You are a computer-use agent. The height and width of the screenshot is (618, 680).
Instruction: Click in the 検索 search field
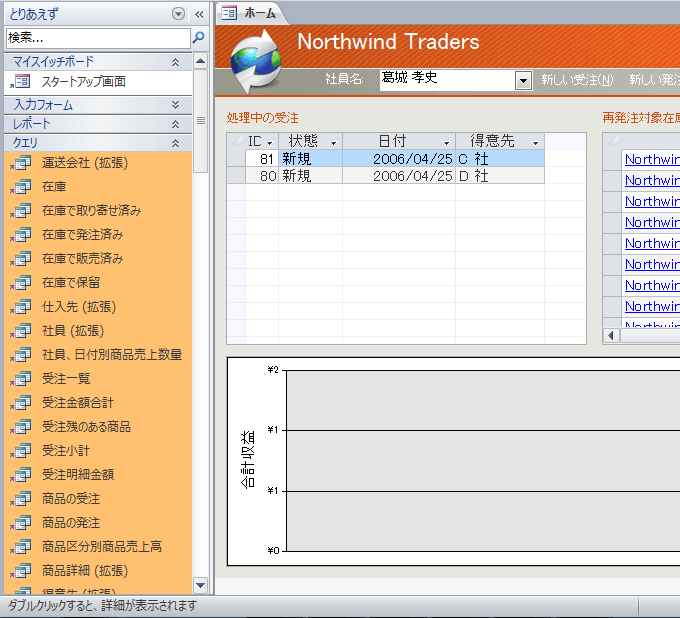(x=98, y=38)
